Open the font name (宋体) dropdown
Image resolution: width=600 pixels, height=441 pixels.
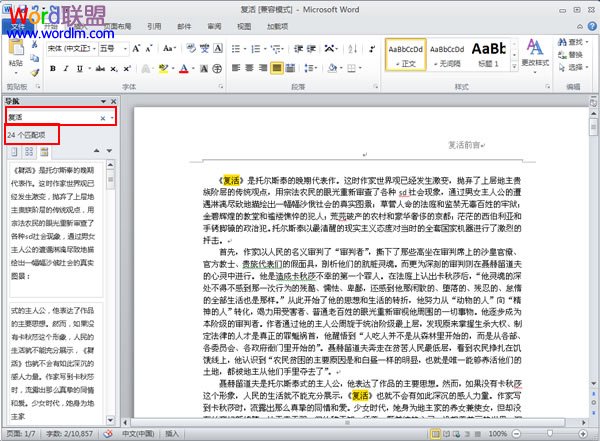(68, 46)
